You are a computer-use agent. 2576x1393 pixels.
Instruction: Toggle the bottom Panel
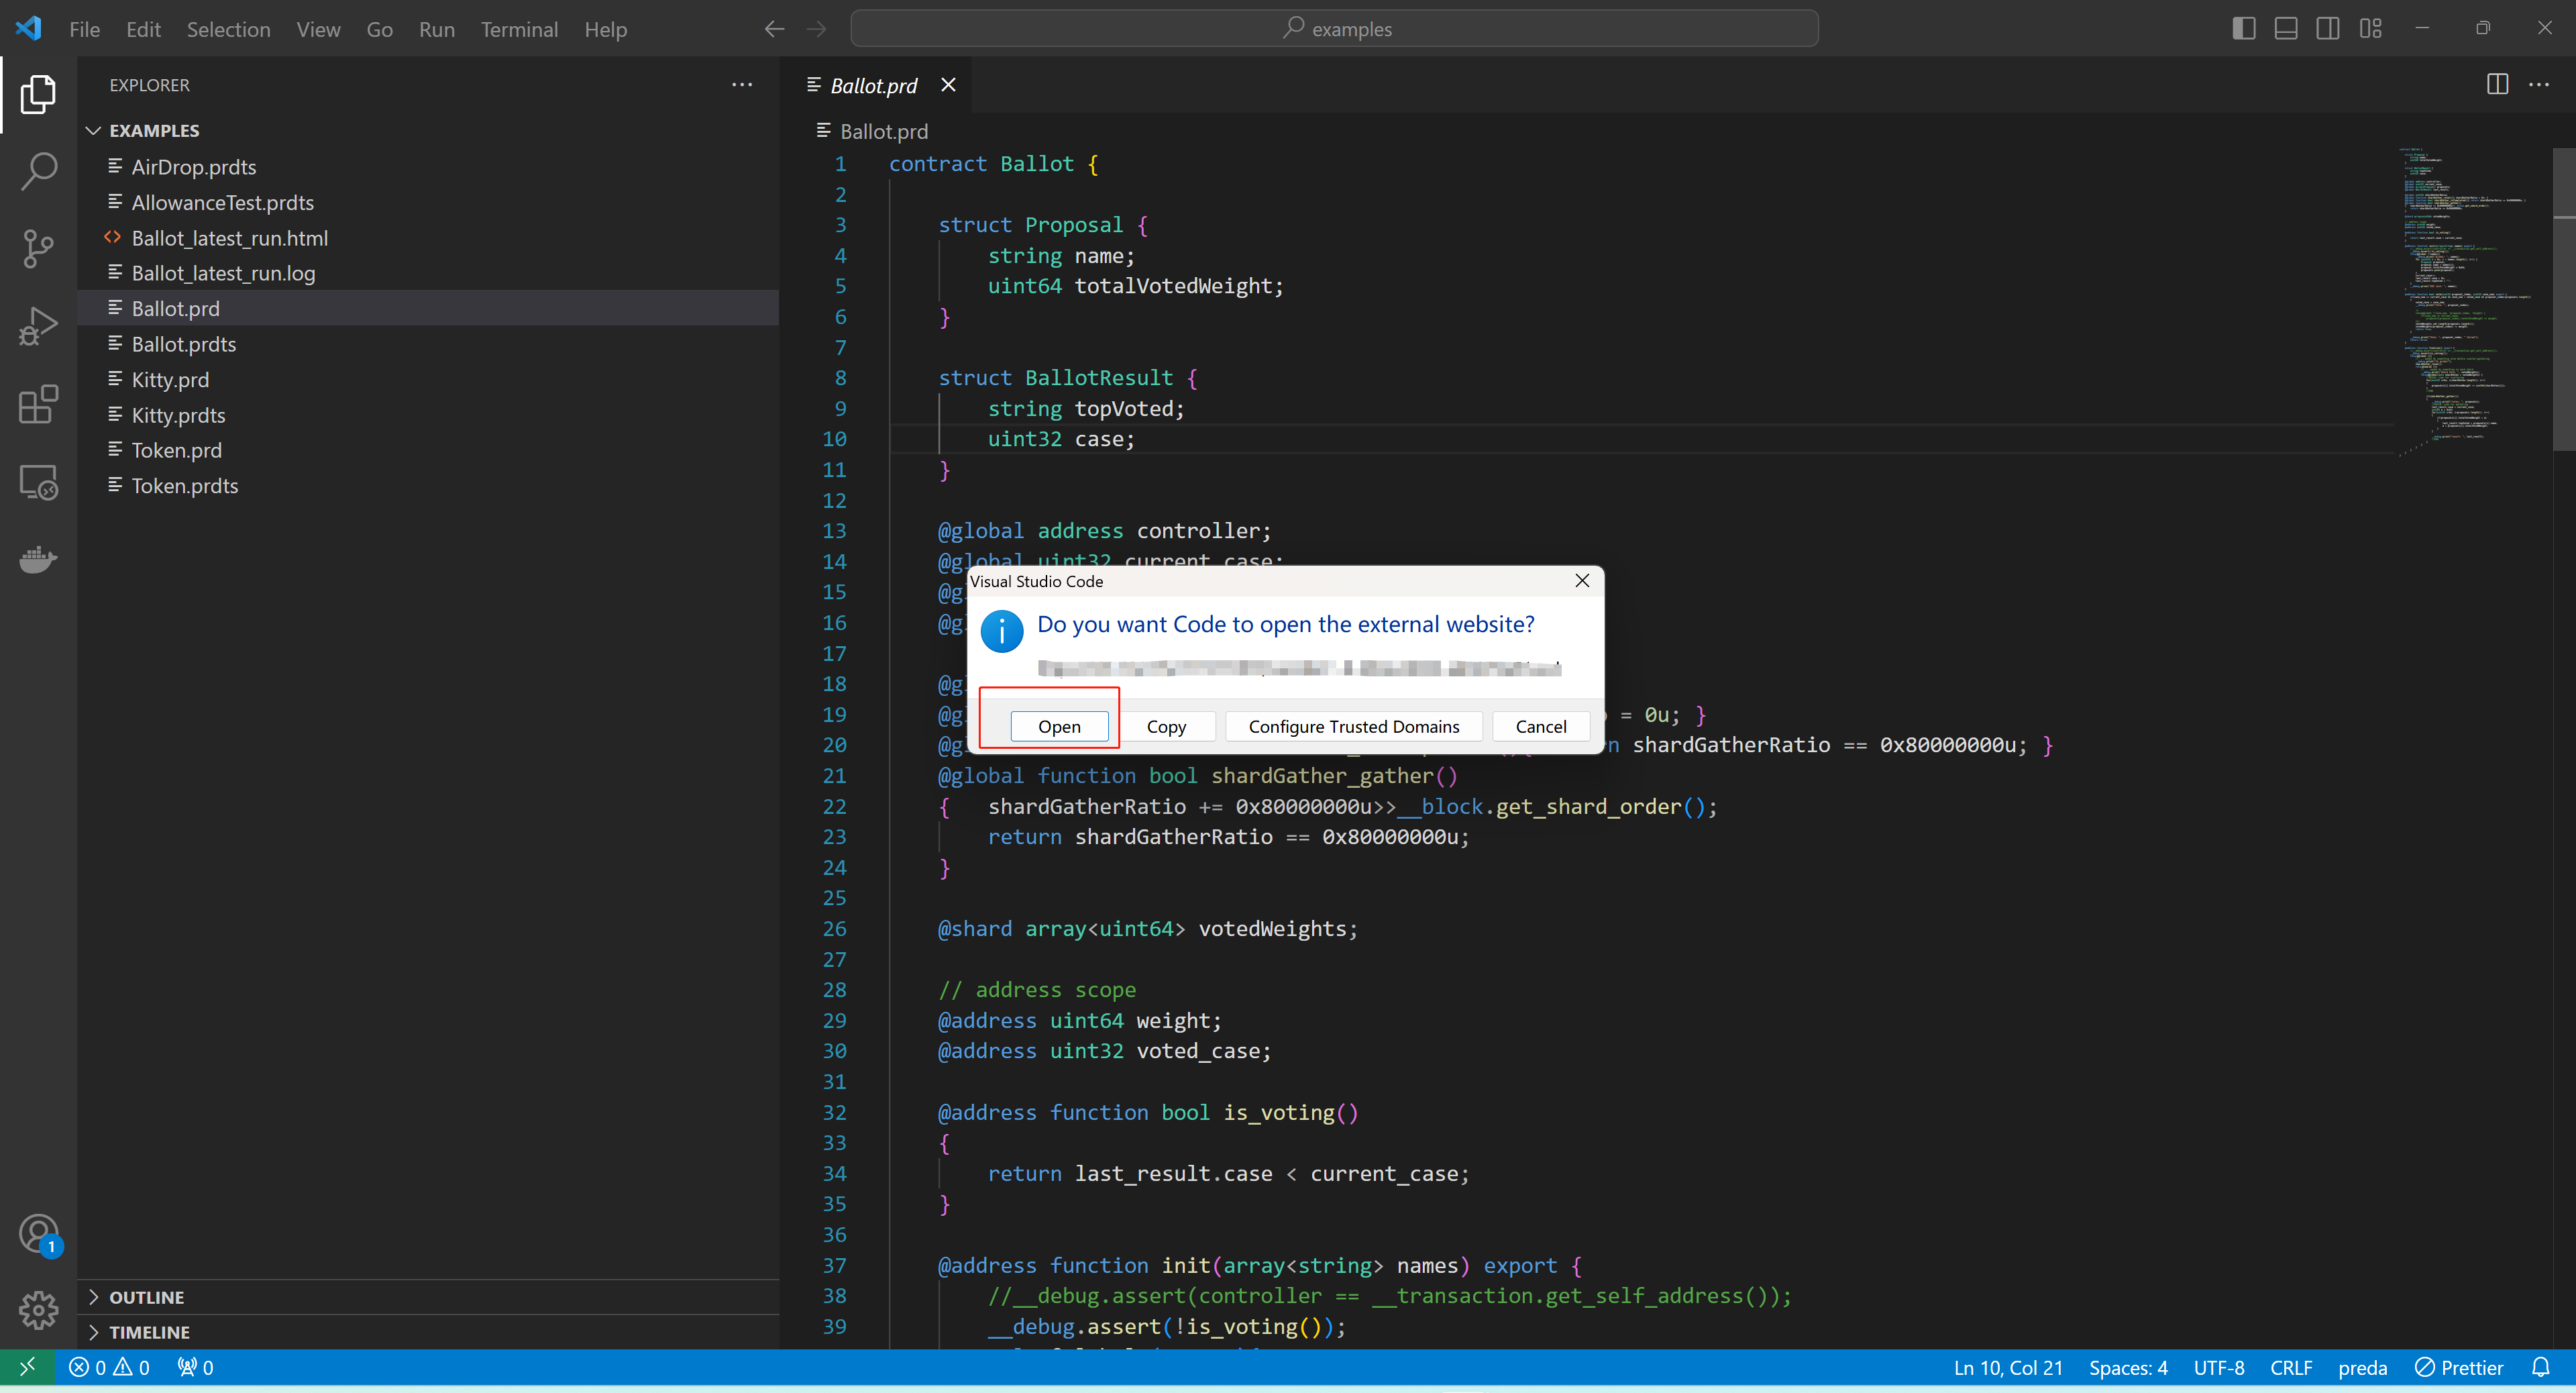[x=2286, y=28]
